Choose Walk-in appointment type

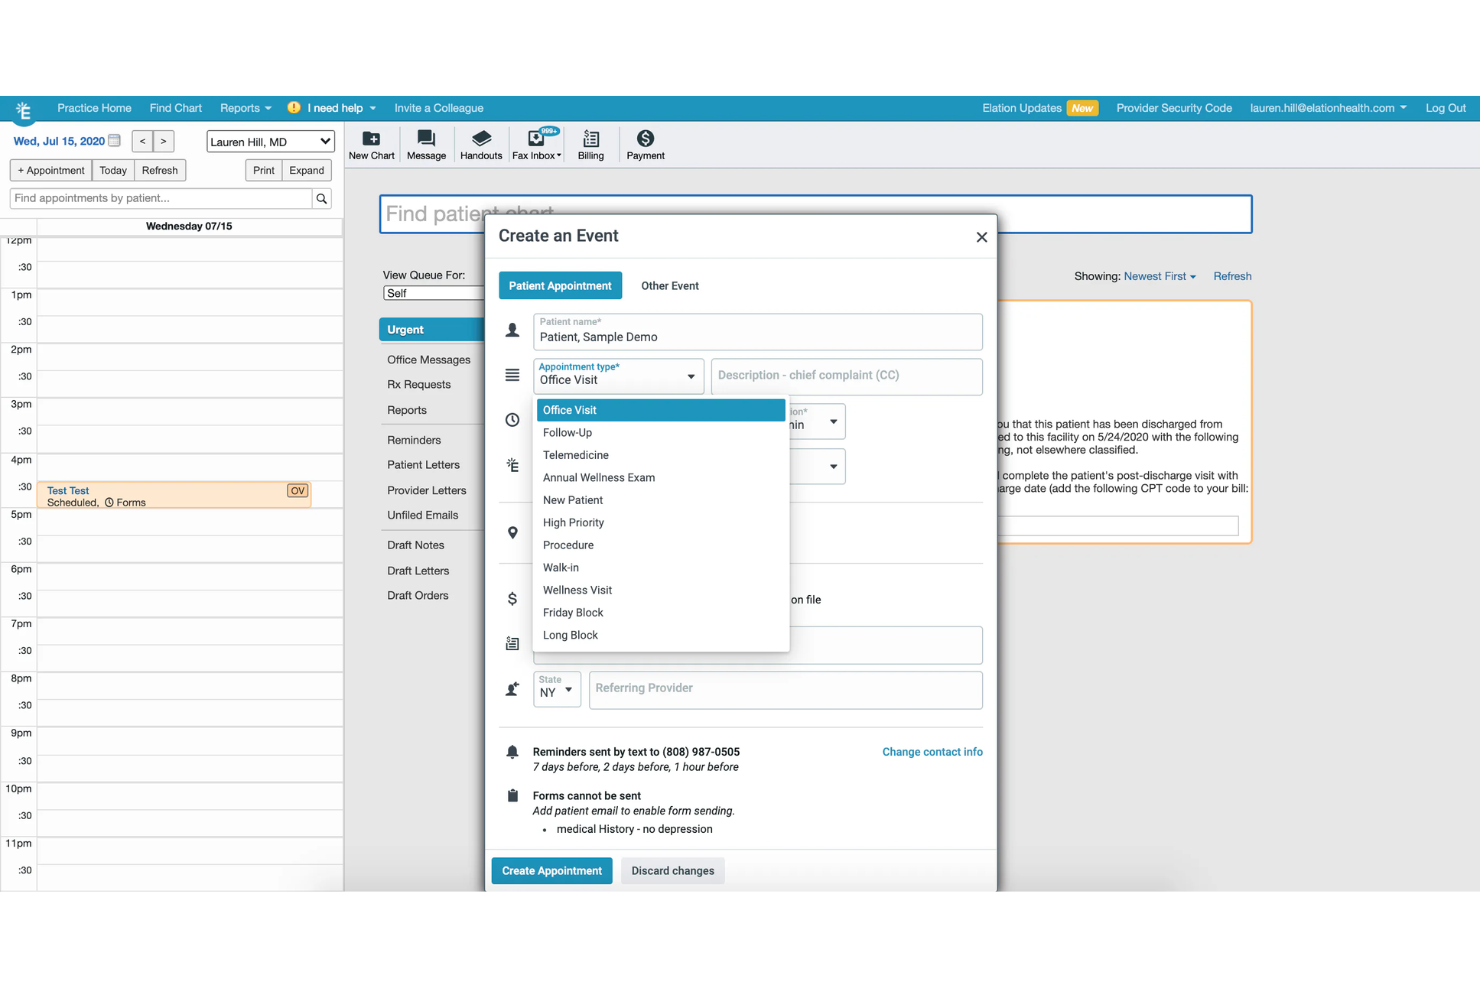(660, 568)
